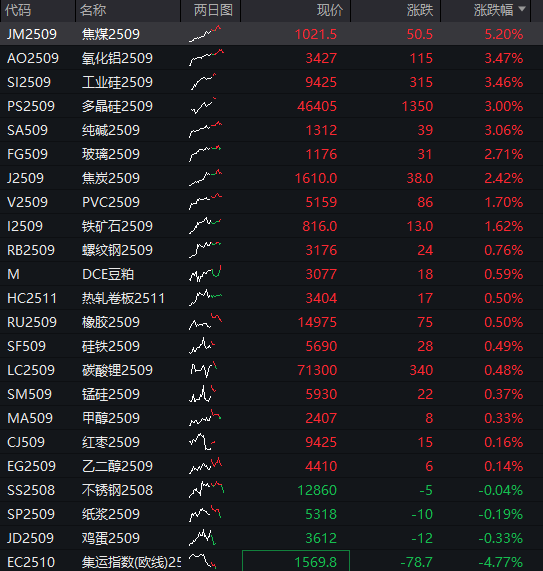Open the 氧化铝2509 two-day sparkline chart
This screenshot has height=571, width=543.
point(206,58)
